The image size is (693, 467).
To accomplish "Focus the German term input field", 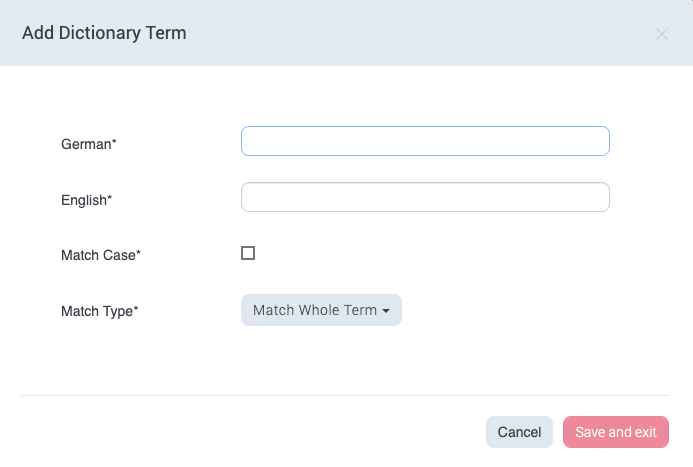I will point(425,141).
